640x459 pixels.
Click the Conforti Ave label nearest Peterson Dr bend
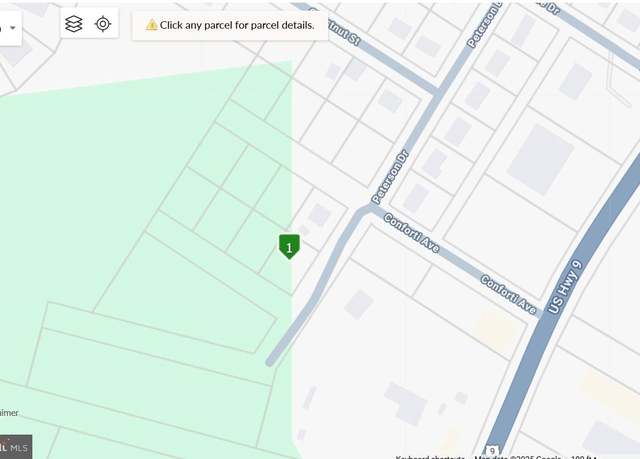(x=411, y=233)
